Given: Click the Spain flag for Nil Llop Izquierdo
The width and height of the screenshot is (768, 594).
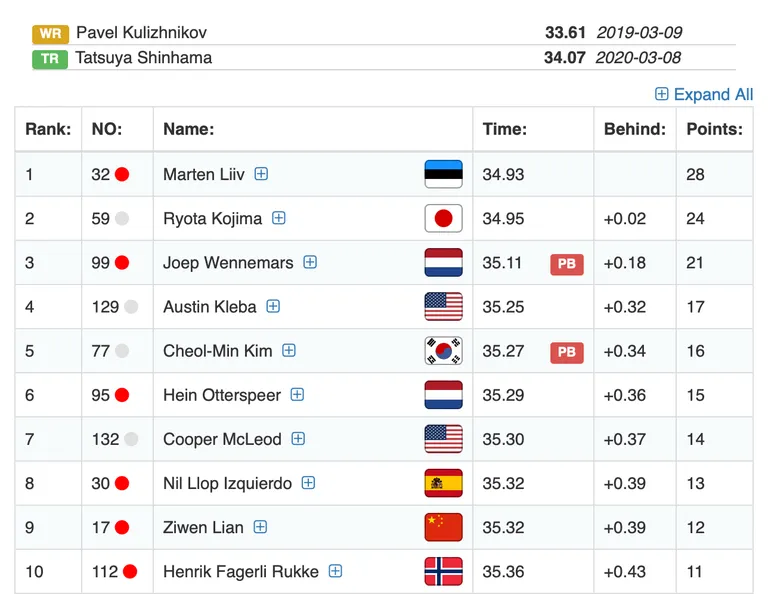Looking at the screenshot, I should pyautogui.click(x=443, y=483).
